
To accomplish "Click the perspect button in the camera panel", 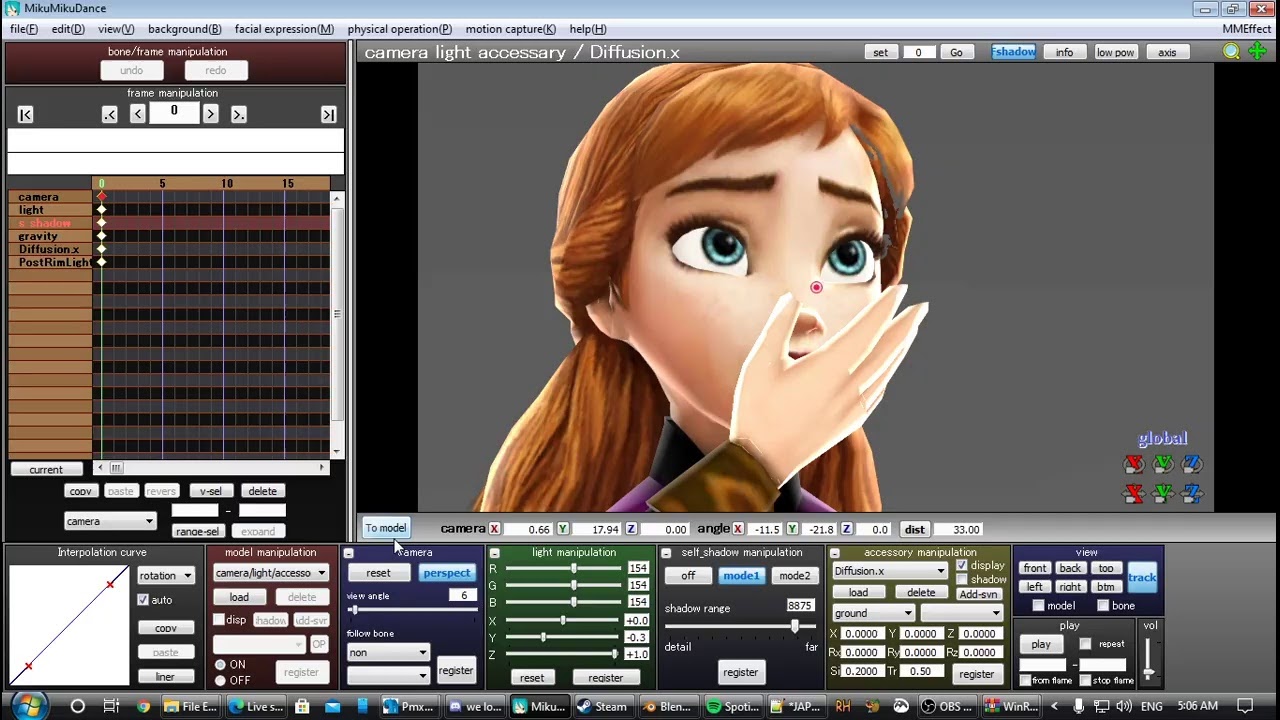I will pyautogui.click(x=447, y=573).
